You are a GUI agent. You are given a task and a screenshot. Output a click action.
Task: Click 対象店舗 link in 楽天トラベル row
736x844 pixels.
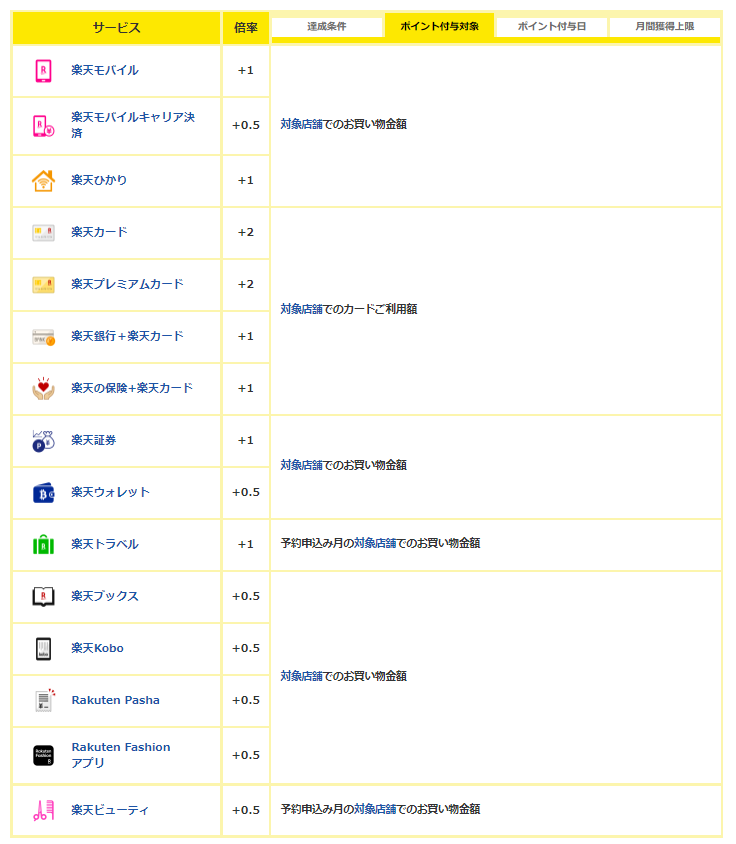click(x=375, y=544)
